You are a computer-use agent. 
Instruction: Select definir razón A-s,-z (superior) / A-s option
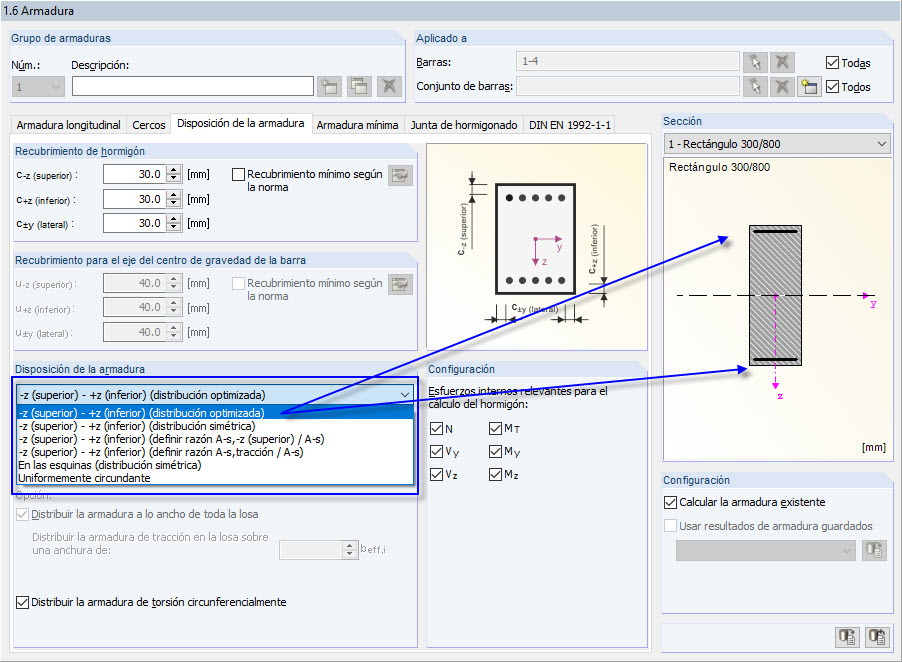pyautogui.click(x=215, y=439)
